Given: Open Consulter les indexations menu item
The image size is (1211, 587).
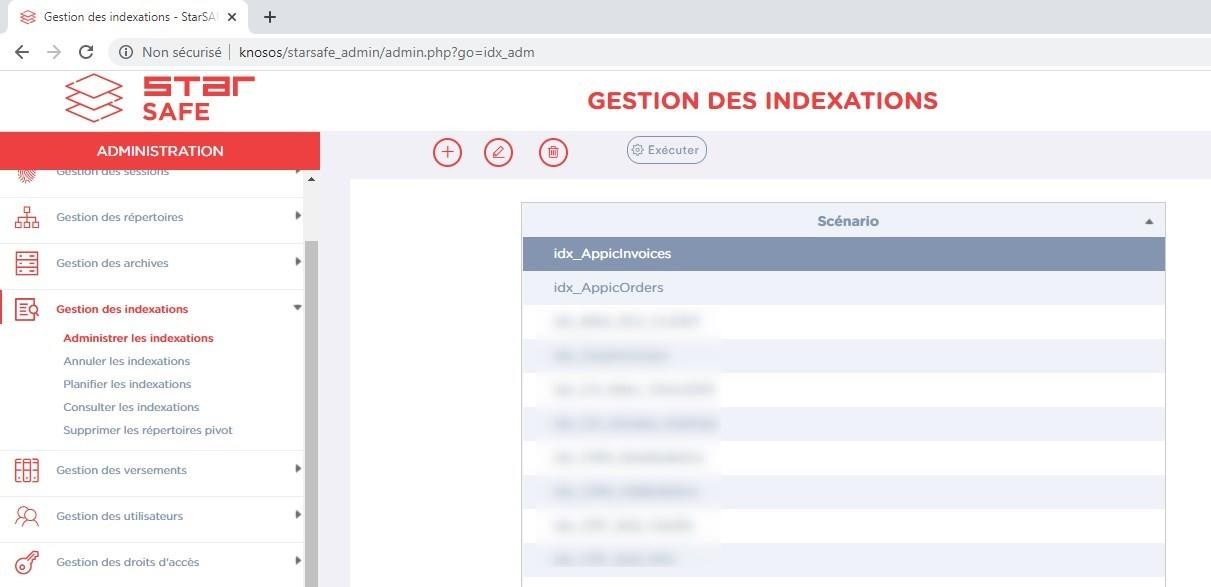Looking at the screenshot, I should (131, 407).
